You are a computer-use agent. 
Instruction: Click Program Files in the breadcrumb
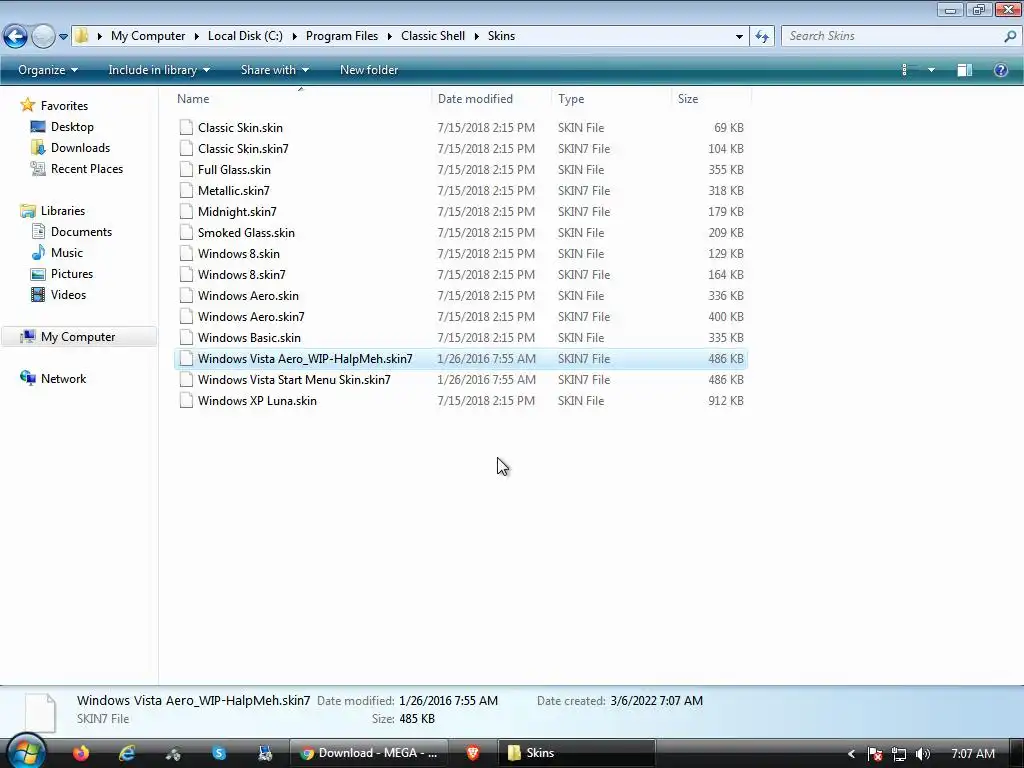point(342,36)
